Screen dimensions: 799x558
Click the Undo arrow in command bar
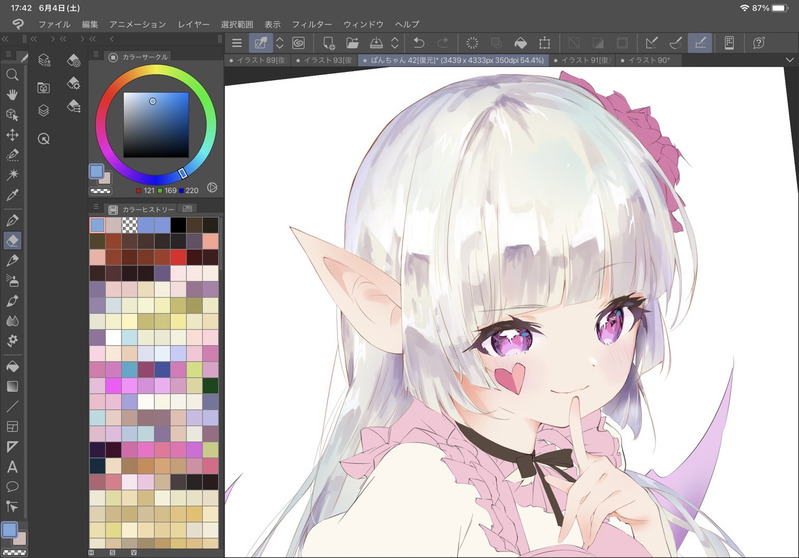(419, 43)
